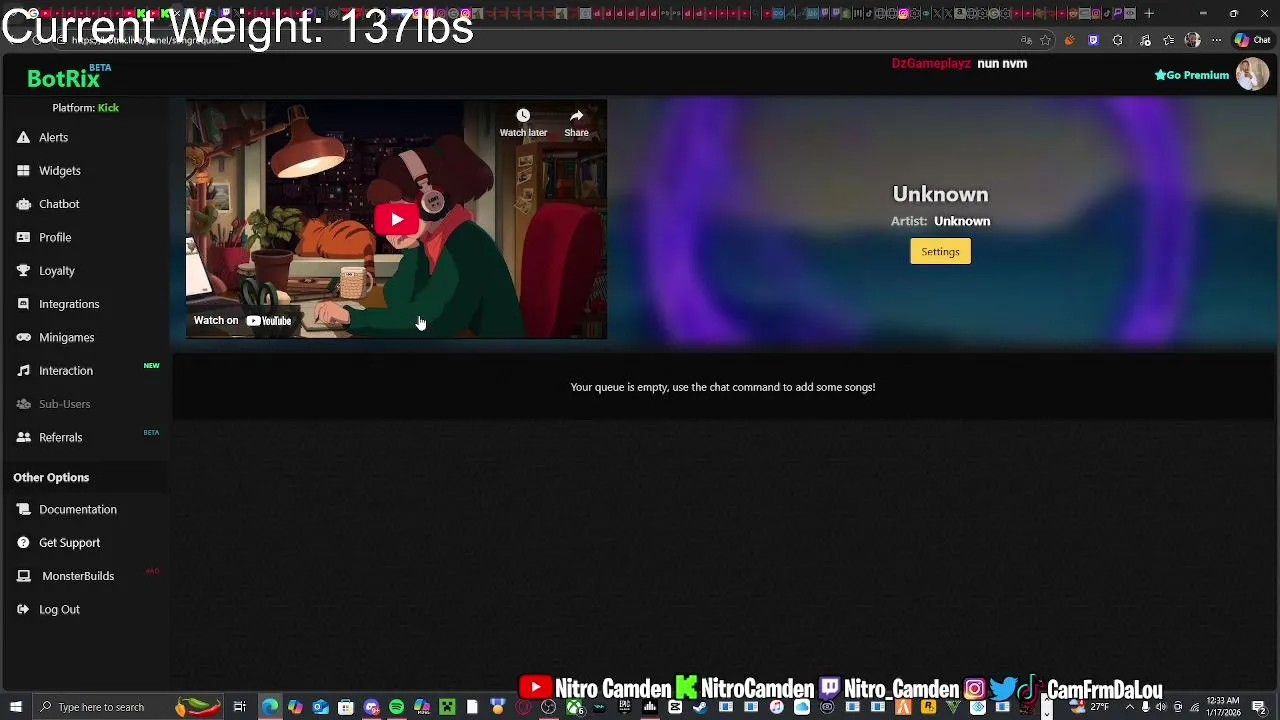Open Minecraft from the taskbar
This screenshot has height=720, width=1280.
click(x=447, y=707)
